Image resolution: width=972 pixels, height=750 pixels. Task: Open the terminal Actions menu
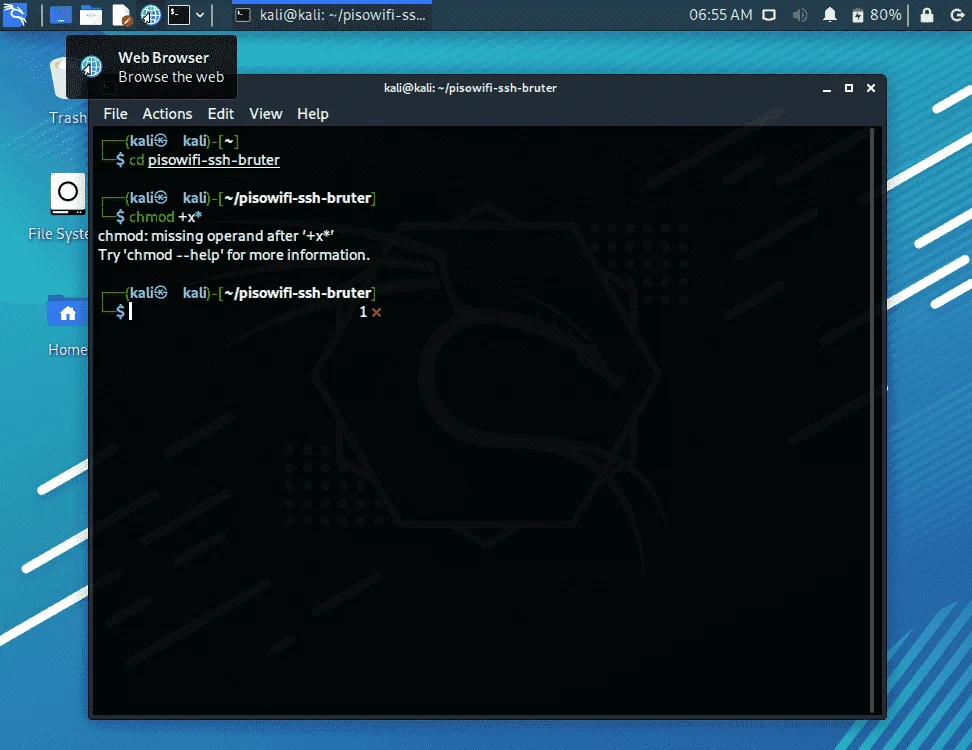pyautogui.click(x=167, y=114)
